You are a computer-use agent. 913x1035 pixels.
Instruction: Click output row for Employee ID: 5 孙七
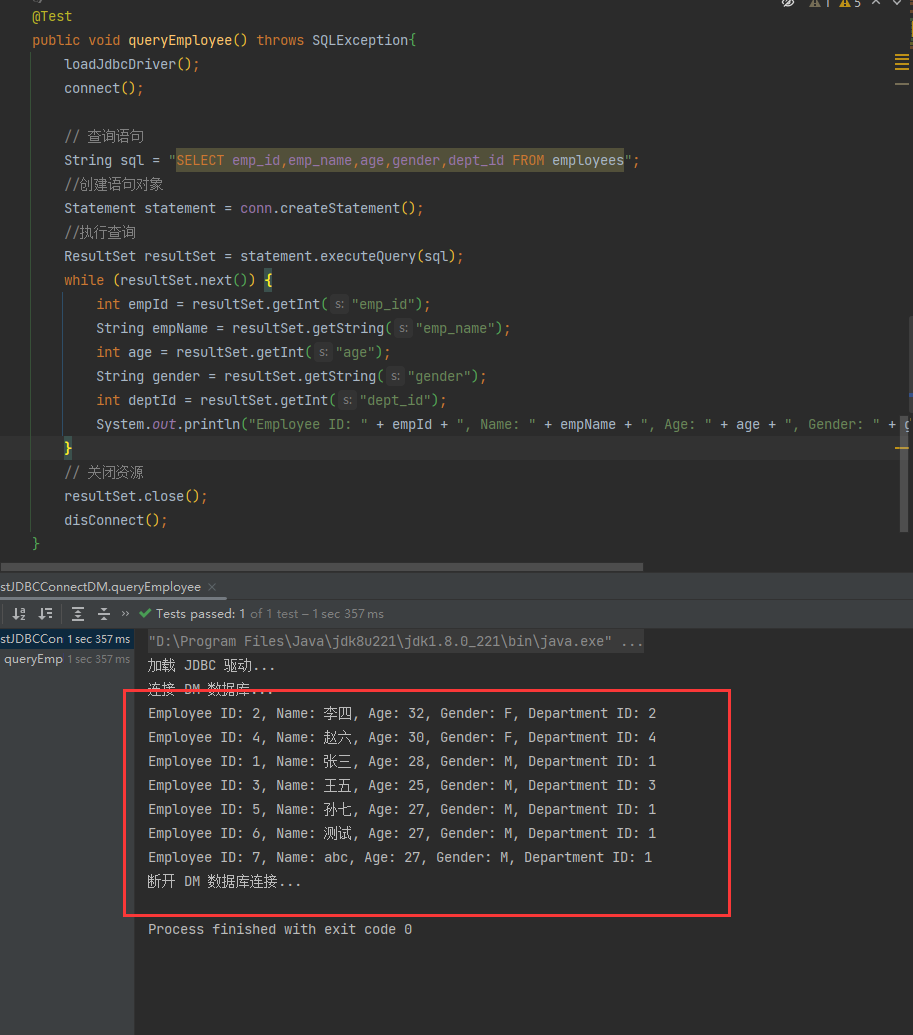click(x=402, y=809)
